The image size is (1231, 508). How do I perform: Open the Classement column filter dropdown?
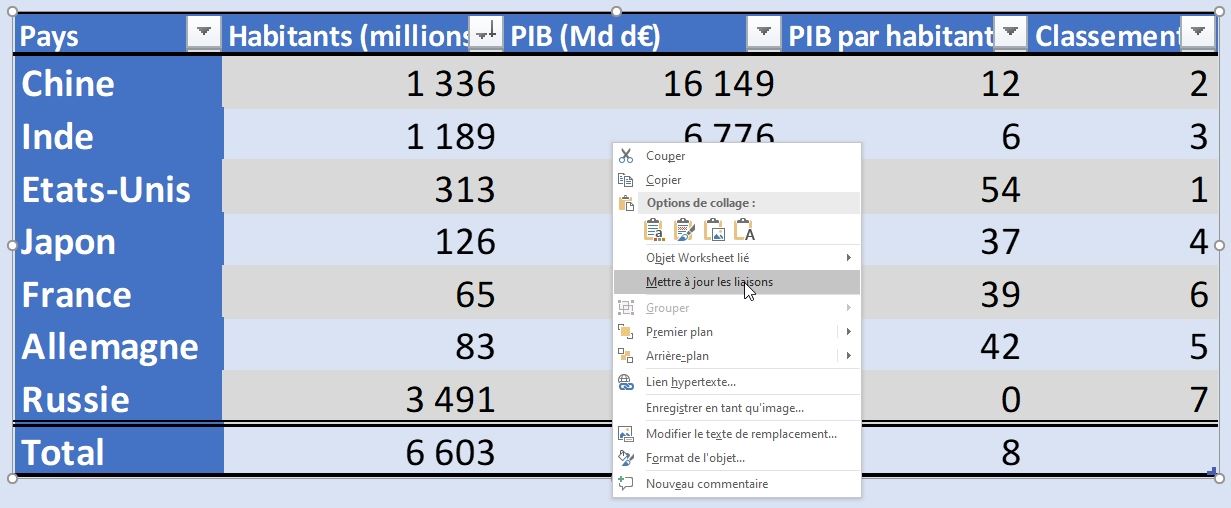pos(1197,33)
